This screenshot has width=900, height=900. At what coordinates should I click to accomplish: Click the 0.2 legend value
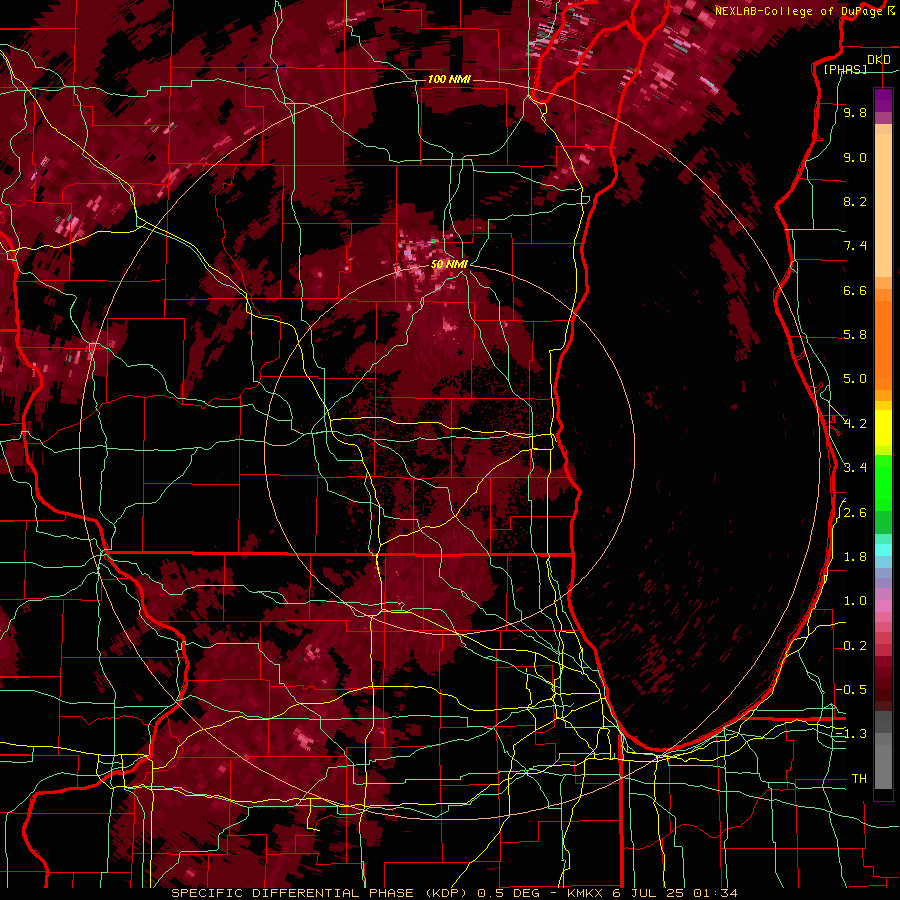click(x=855, y=646)
